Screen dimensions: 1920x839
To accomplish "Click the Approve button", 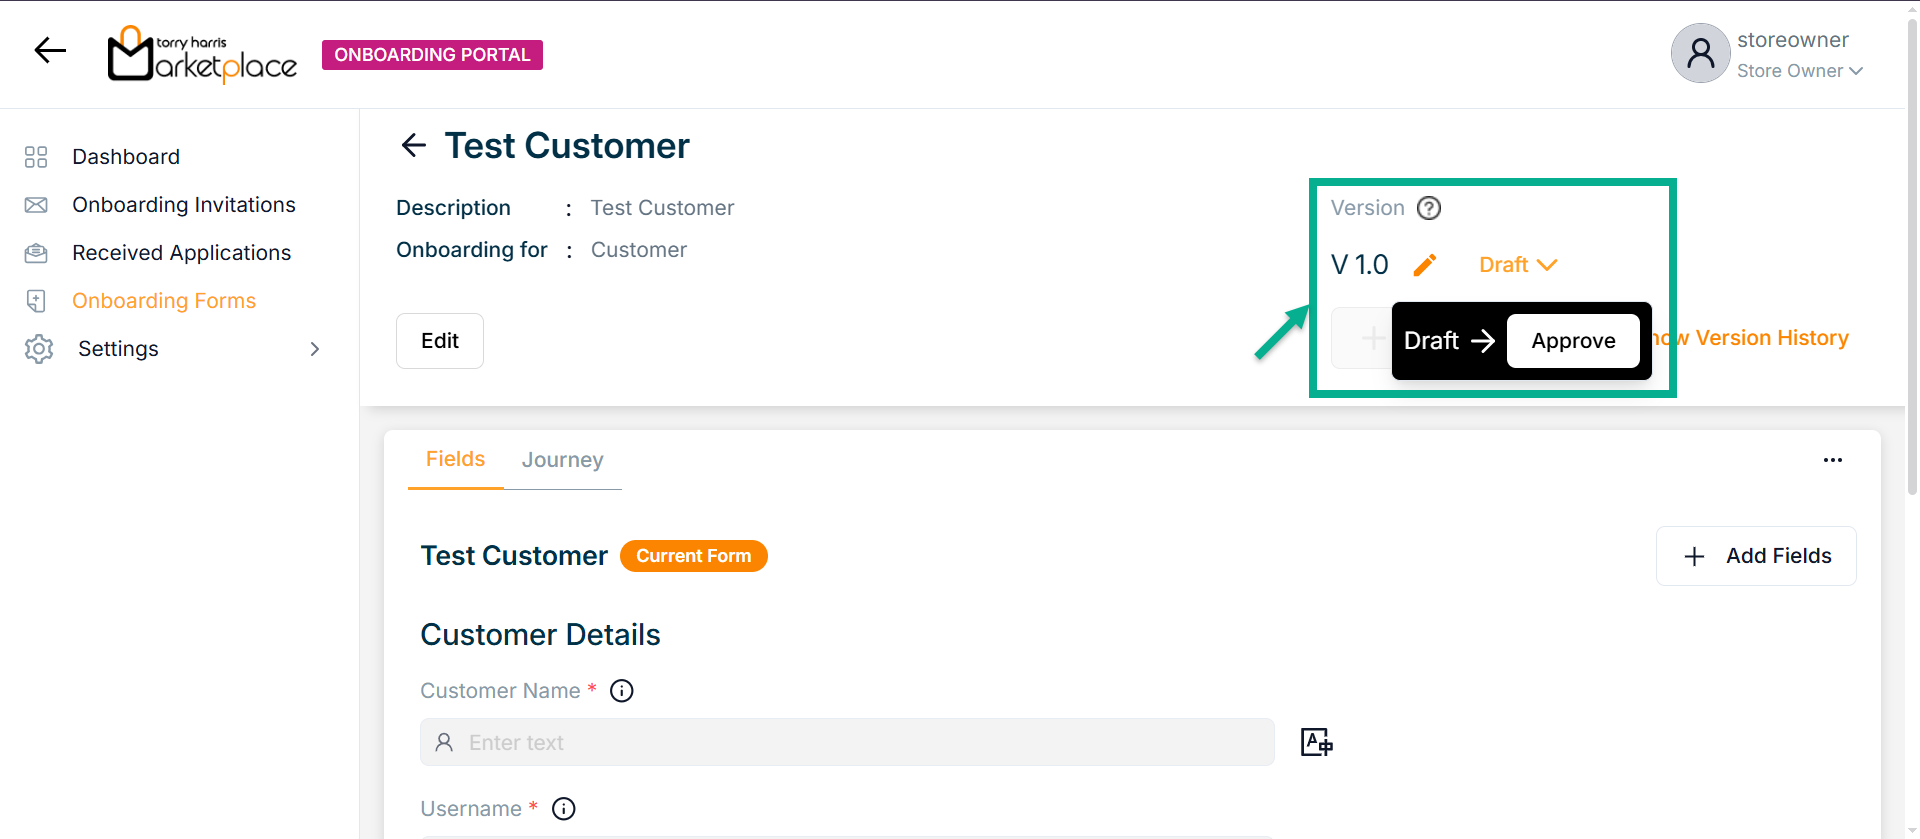I will 1572,341.
